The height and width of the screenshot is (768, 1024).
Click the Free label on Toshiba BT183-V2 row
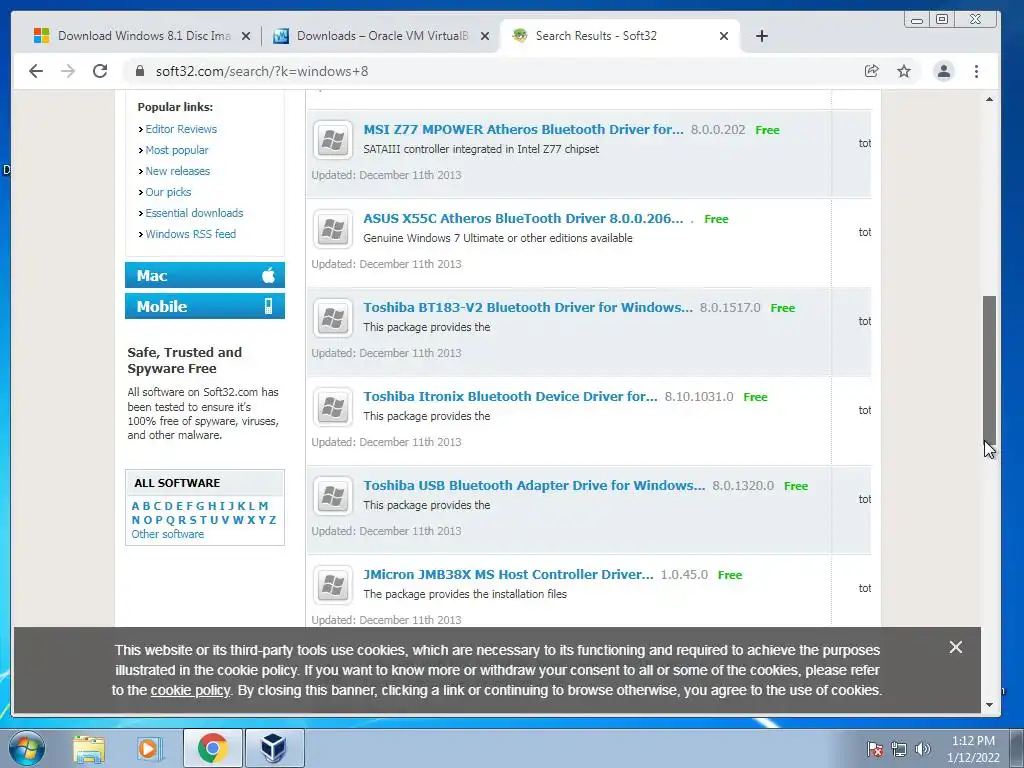point(782,308)
